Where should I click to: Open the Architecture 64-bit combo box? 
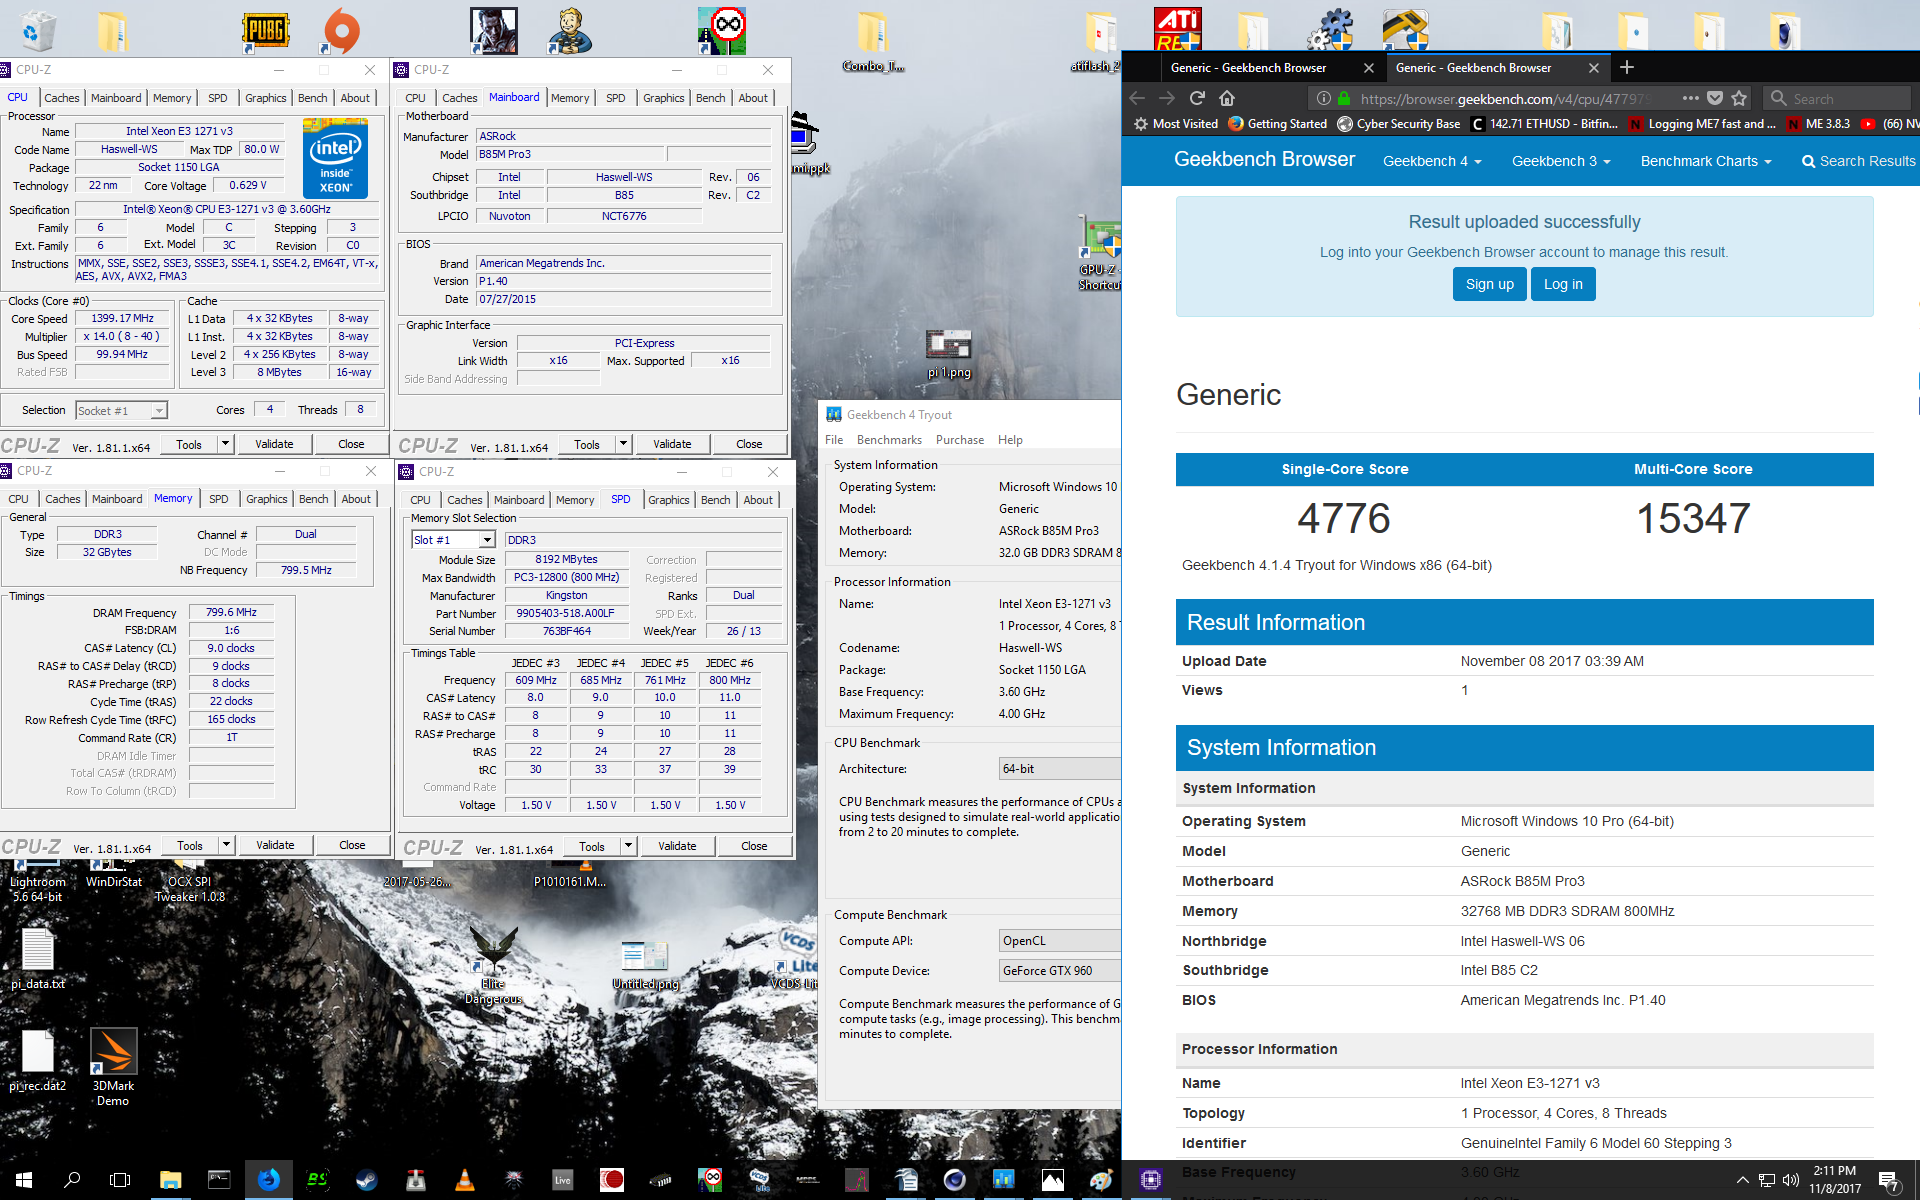1060,769
